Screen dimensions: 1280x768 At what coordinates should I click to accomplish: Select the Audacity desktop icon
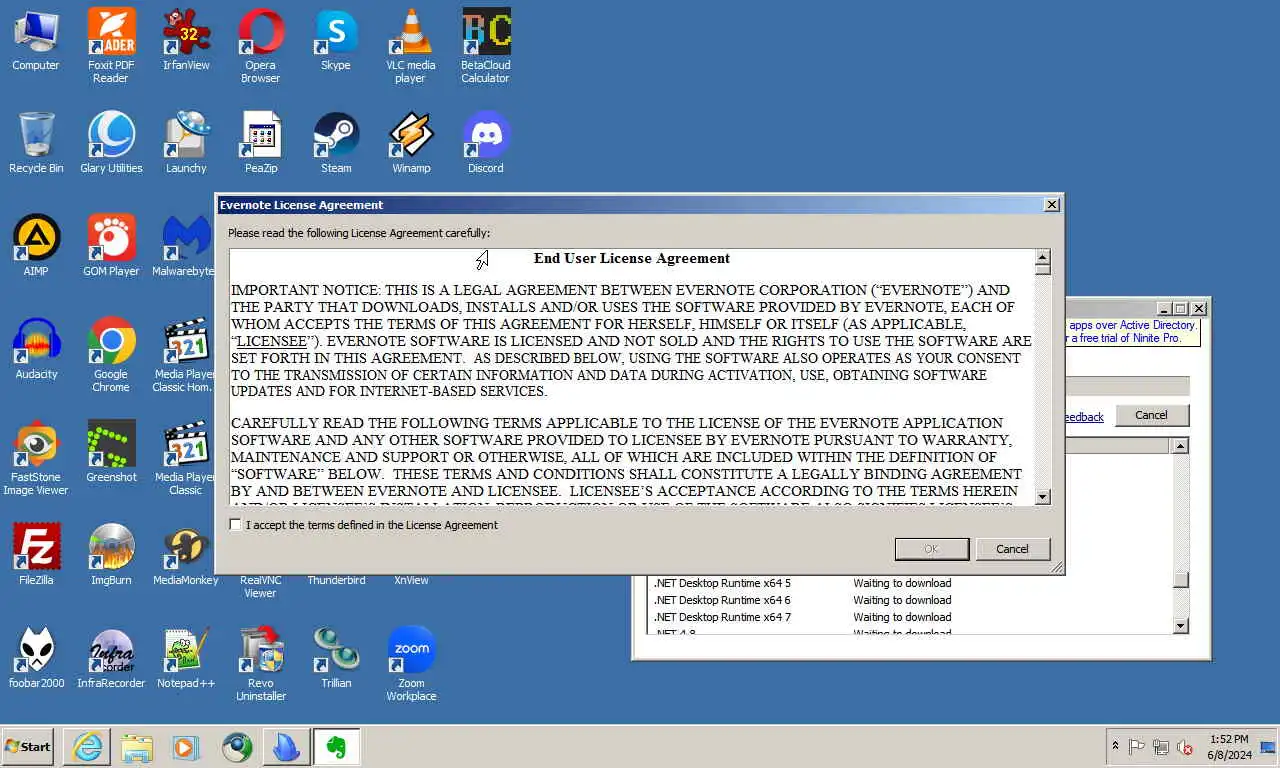point(36,349)
